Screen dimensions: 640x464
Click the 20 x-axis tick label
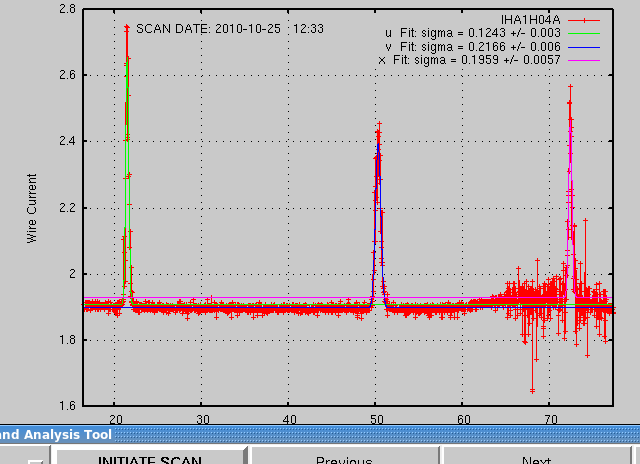(x=116, y=419)
